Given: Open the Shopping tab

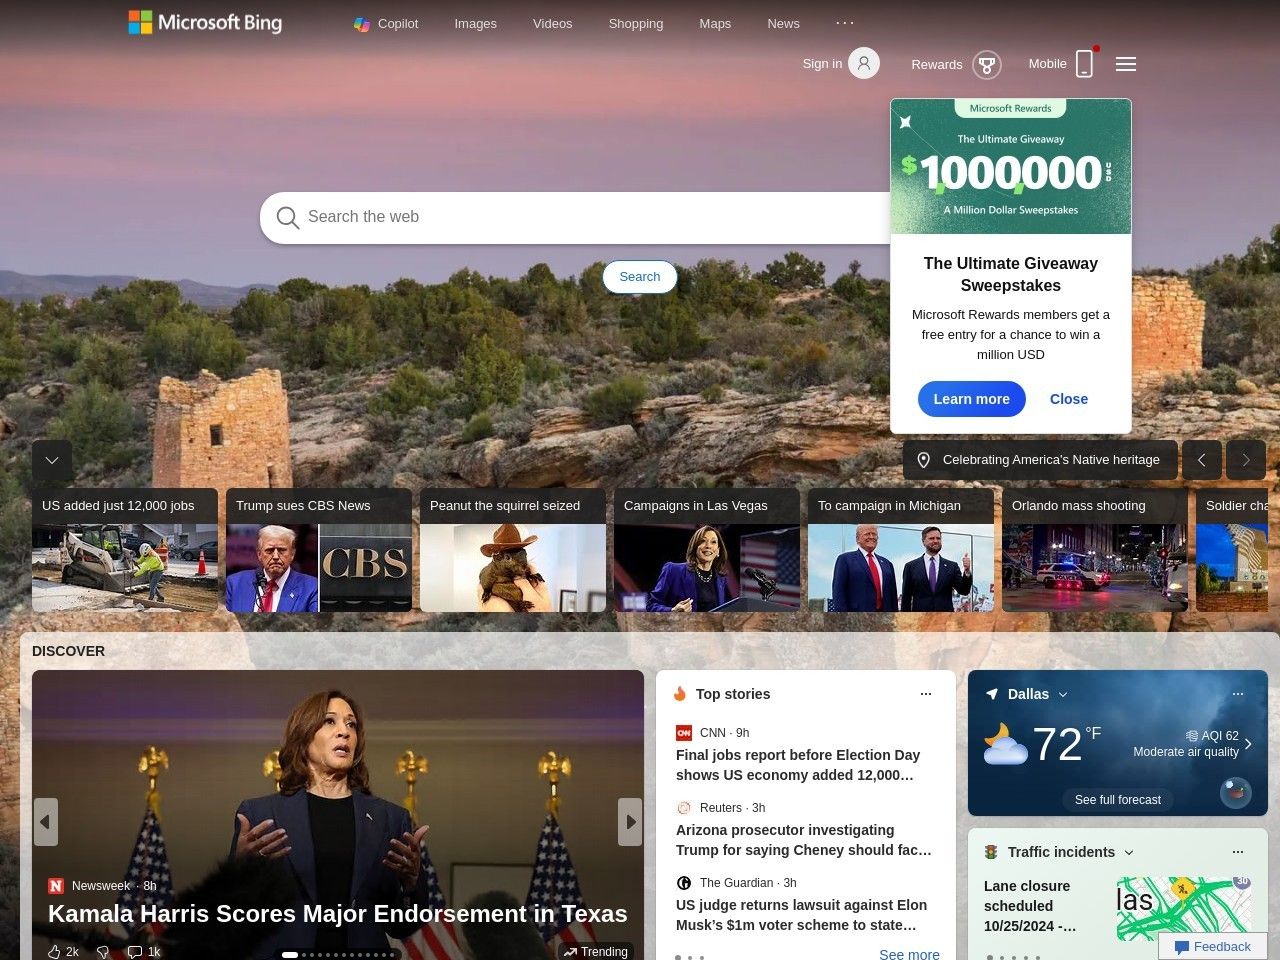Looking at the screenshot, I should point(635,24).
